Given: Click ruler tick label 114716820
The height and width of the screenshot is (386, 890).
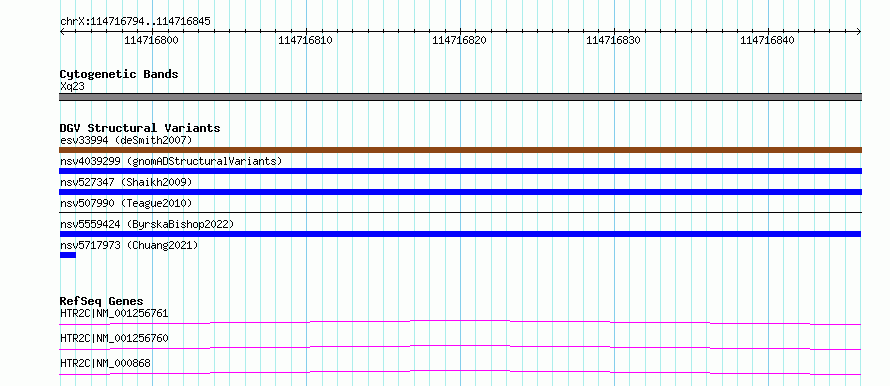Looking at the screenshot, I should (x=459, y=40).
